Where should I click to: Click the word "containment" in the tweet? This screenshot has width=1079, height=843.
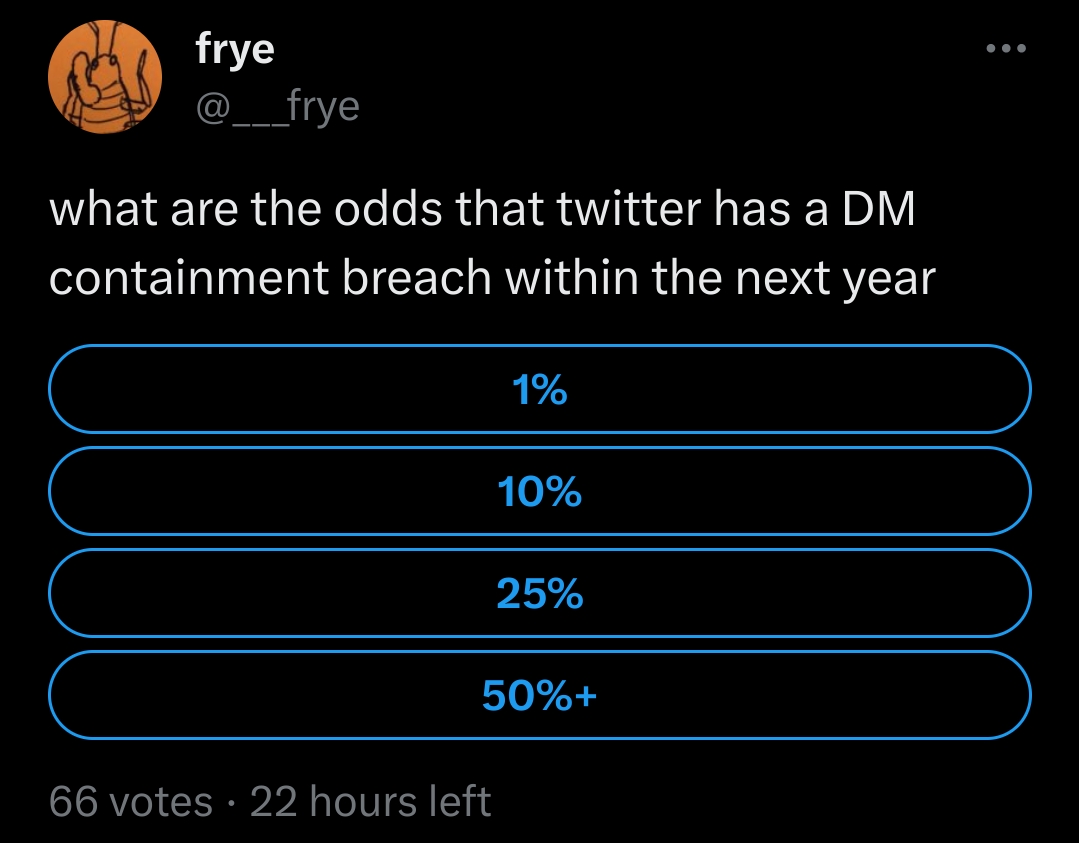click(189, 280)
